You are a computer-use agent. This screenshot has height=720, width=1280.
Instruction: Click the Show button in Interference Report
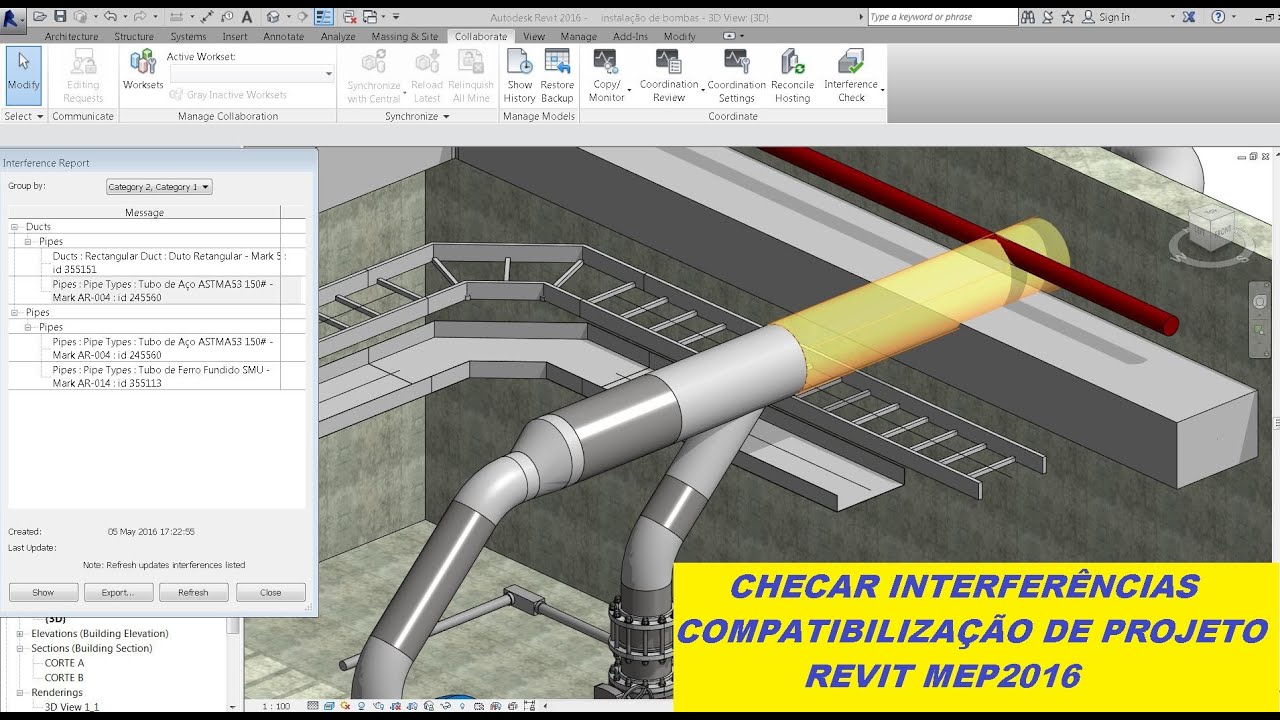(43, 592)
